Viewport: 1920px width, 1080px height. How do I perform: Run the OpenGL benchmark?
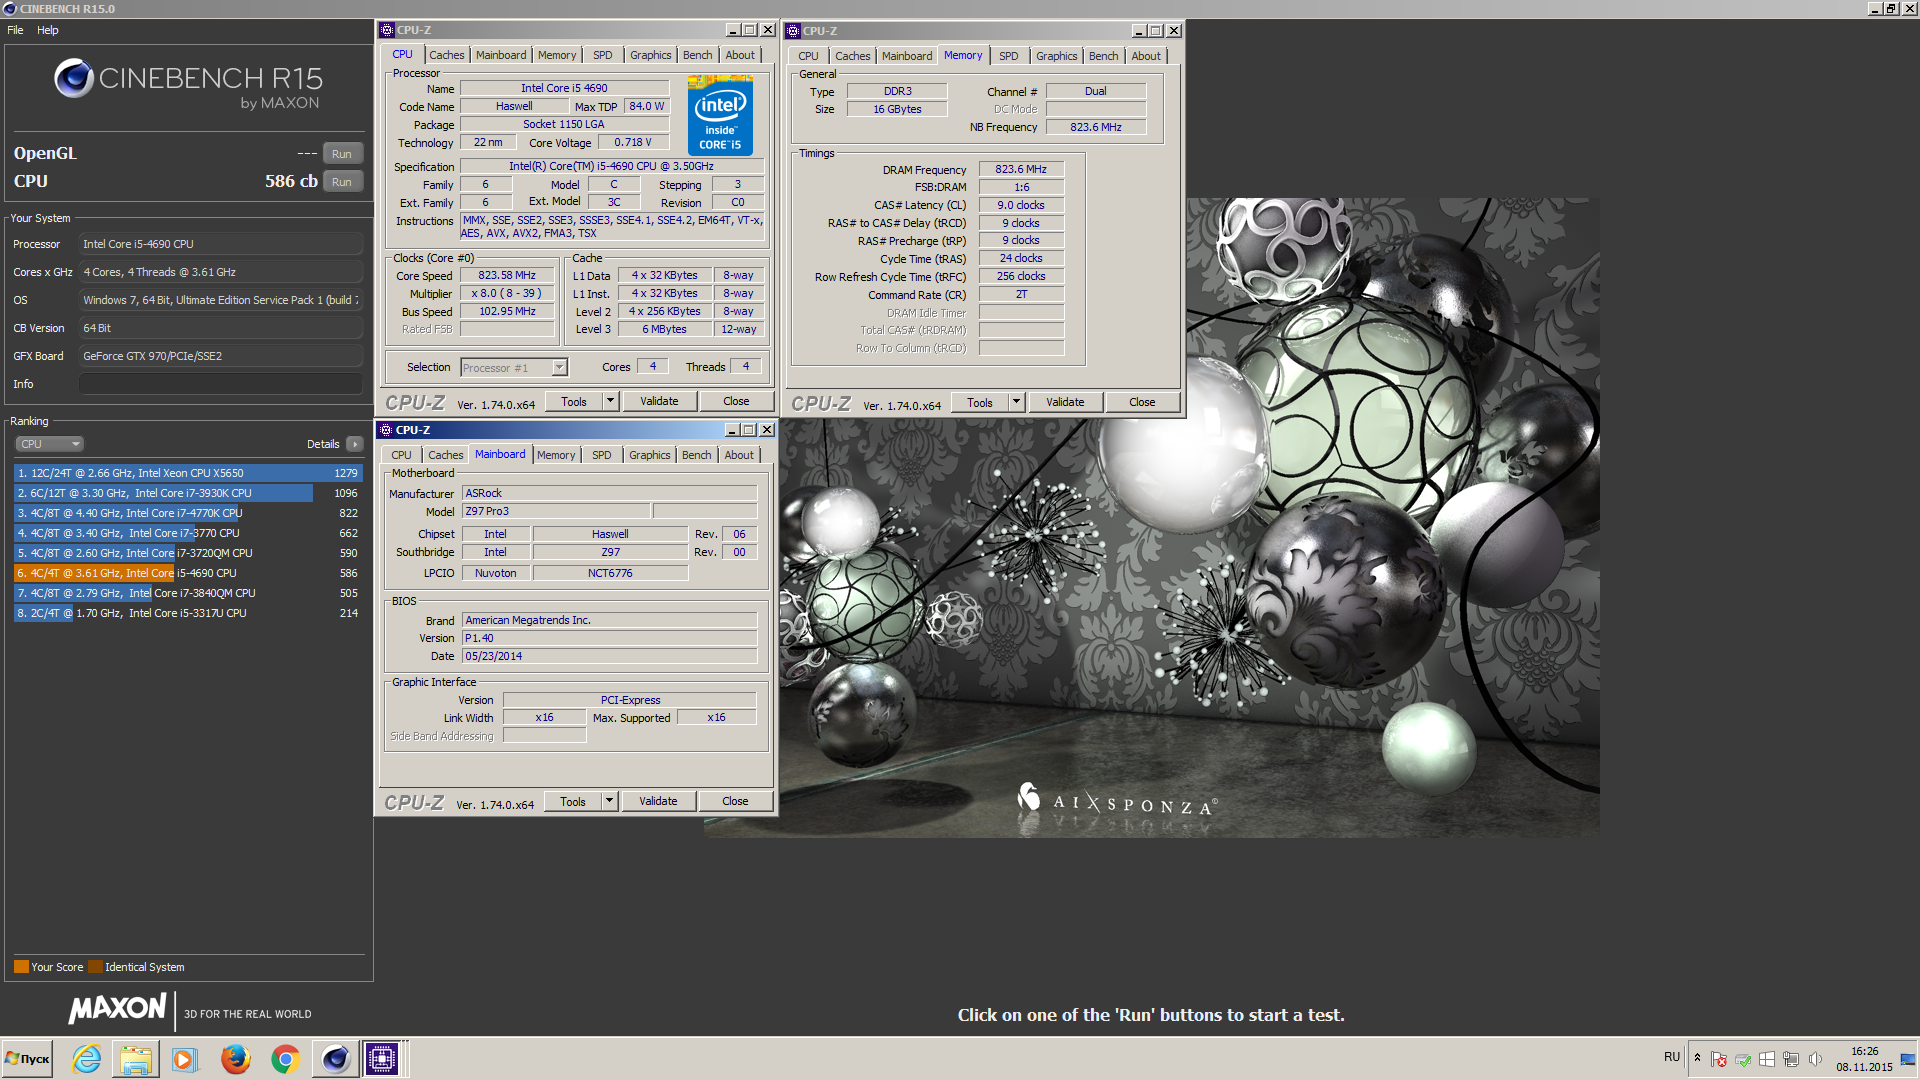(342, 154)
